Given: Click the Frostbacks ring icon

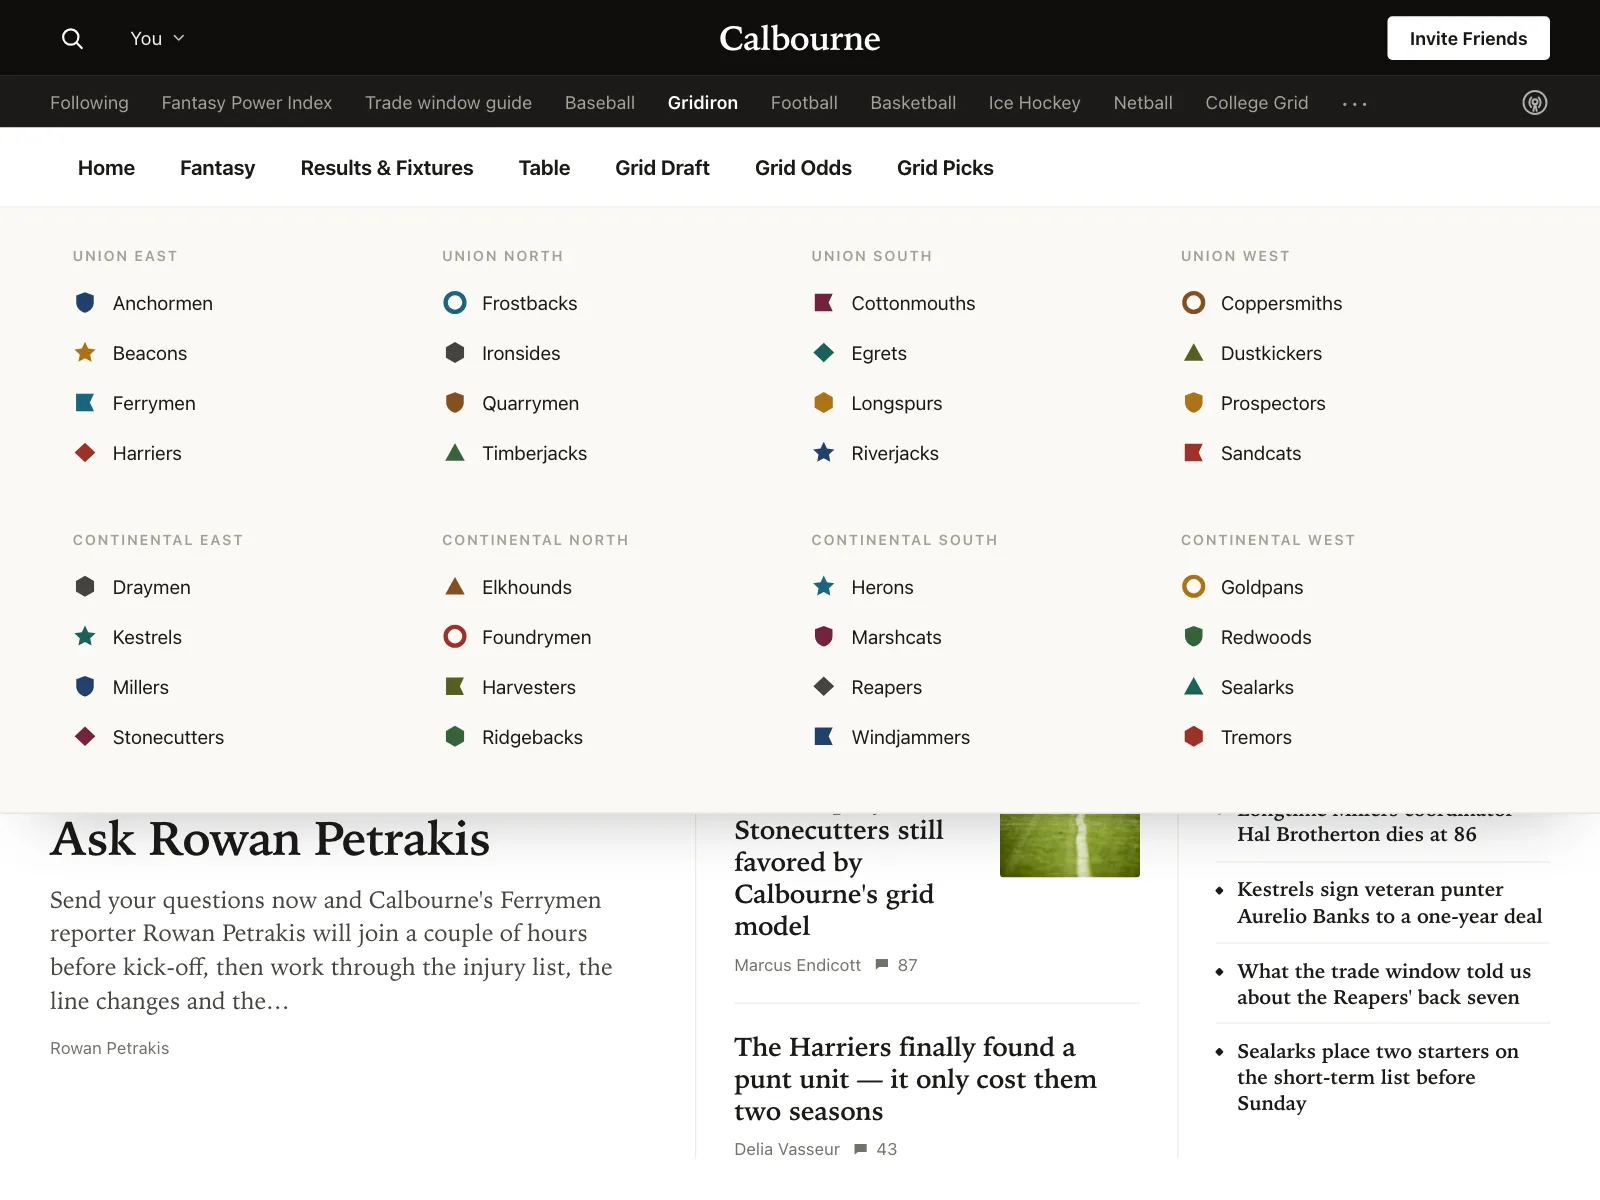Looking at the screenshot, I should (x=455, y=302).
